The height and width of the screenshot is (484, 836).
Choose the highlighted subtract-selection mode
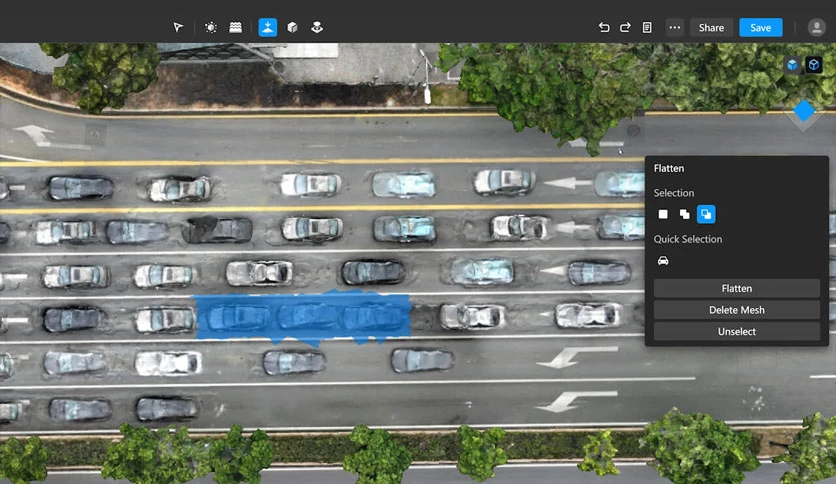click(706, 214)
